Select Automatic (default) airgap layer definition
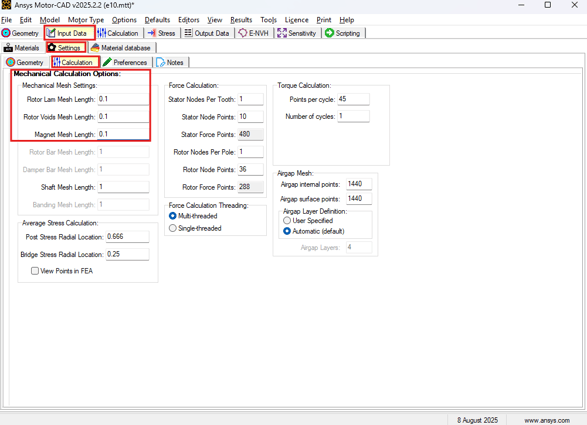Screen dimensions: 587x425 pos(314,231)
